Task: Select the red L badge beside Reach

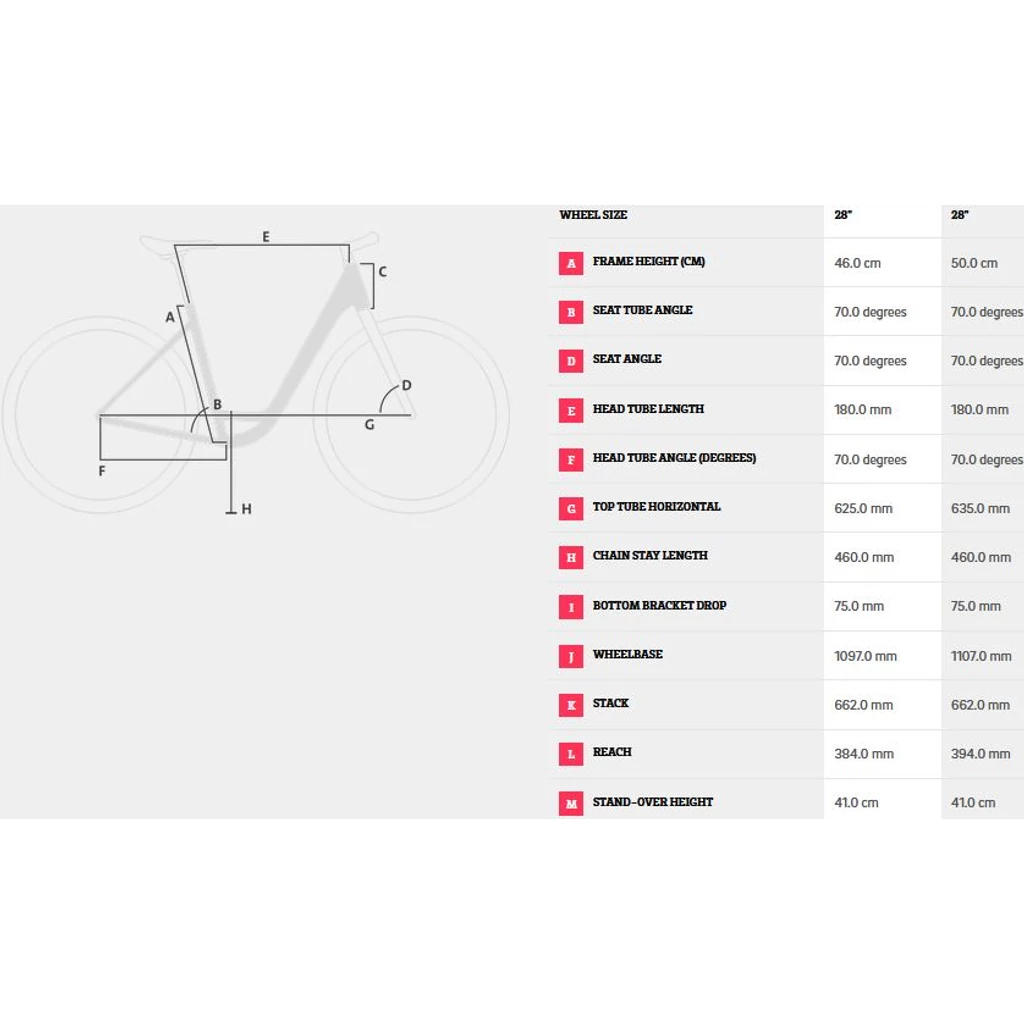Action: coord(571,754)
